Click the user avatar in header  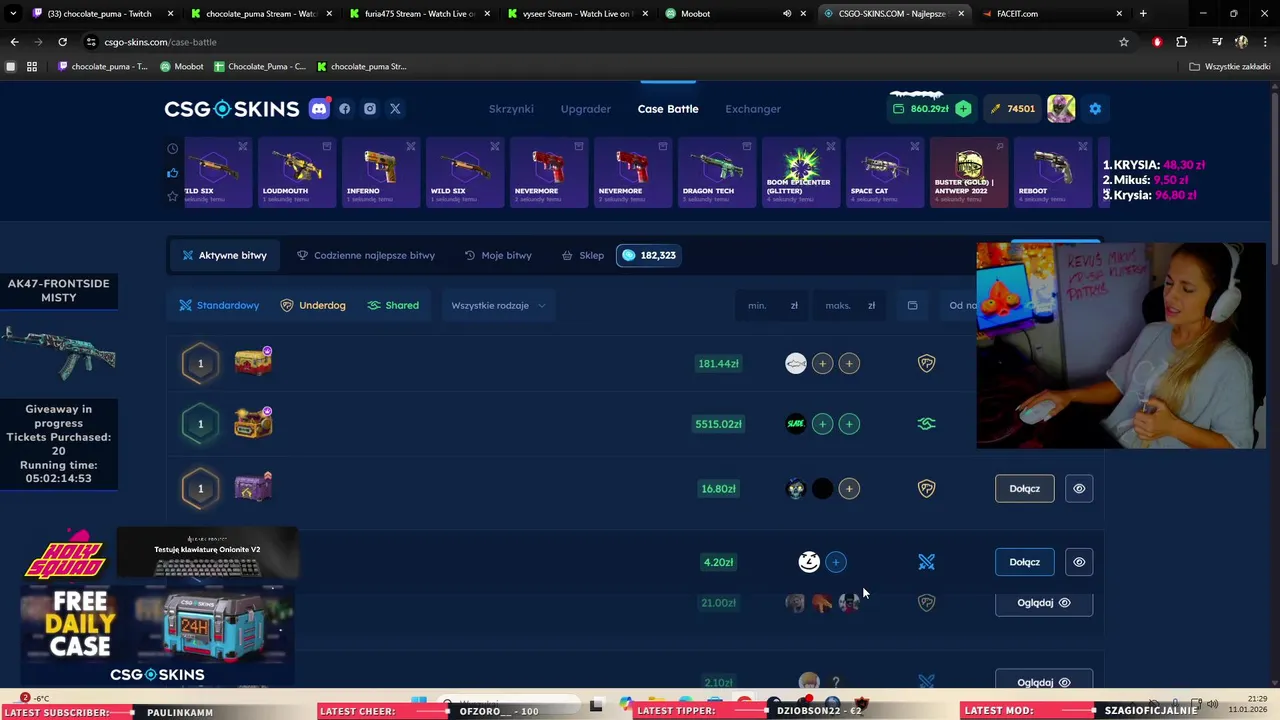click(x=1061, y=108)
